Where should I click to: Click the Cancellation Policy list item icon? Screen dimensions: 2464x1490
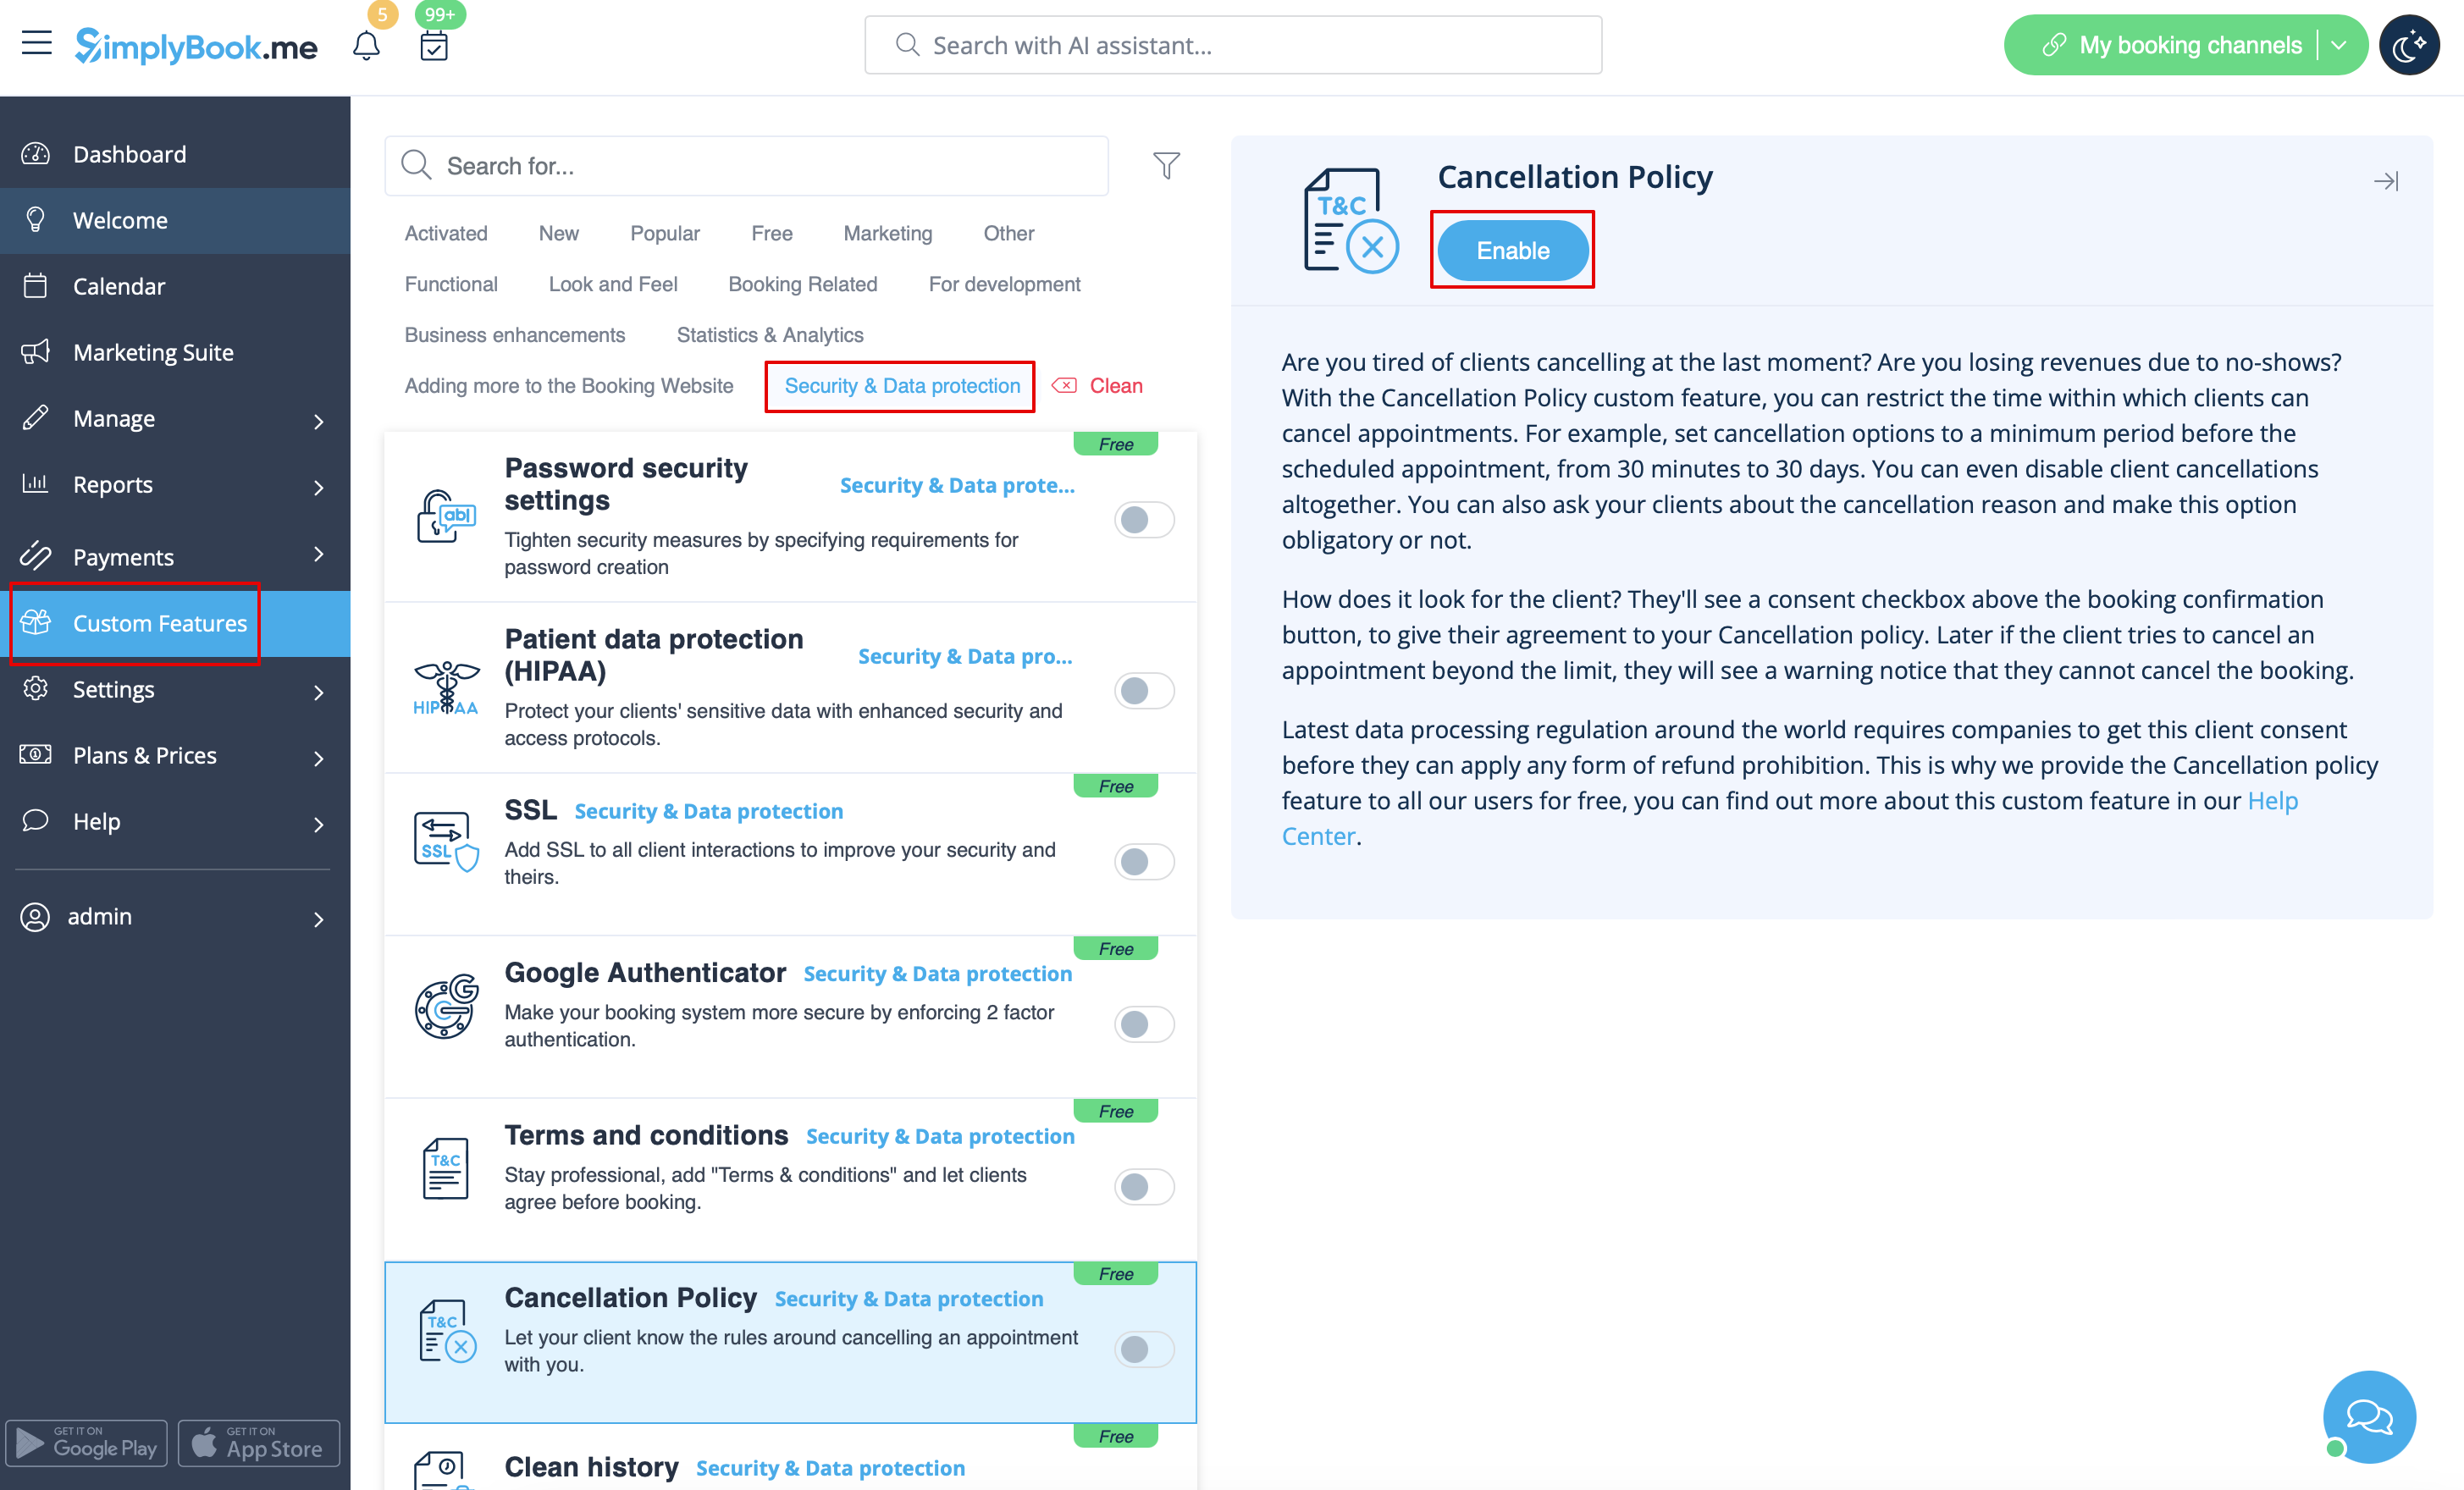(x=447, y=1331)
